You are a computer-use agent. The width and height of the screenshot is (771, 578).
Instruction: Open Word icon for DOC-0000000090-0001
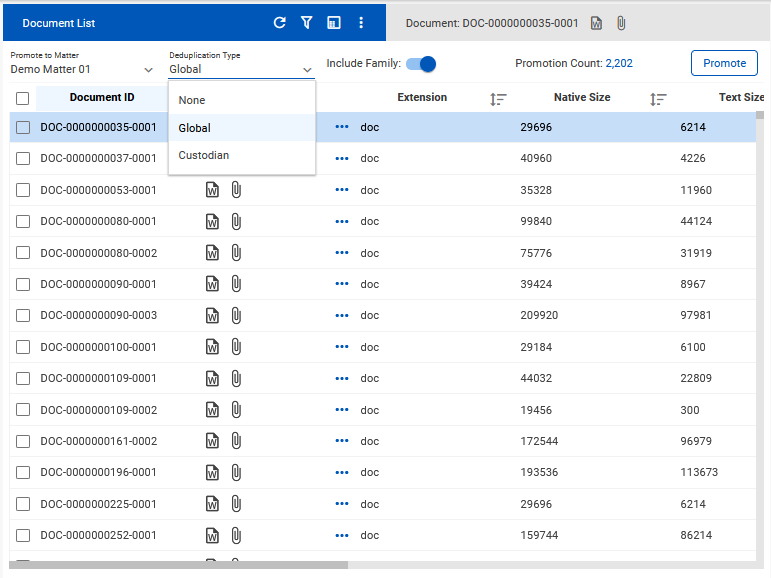(212, 284)
